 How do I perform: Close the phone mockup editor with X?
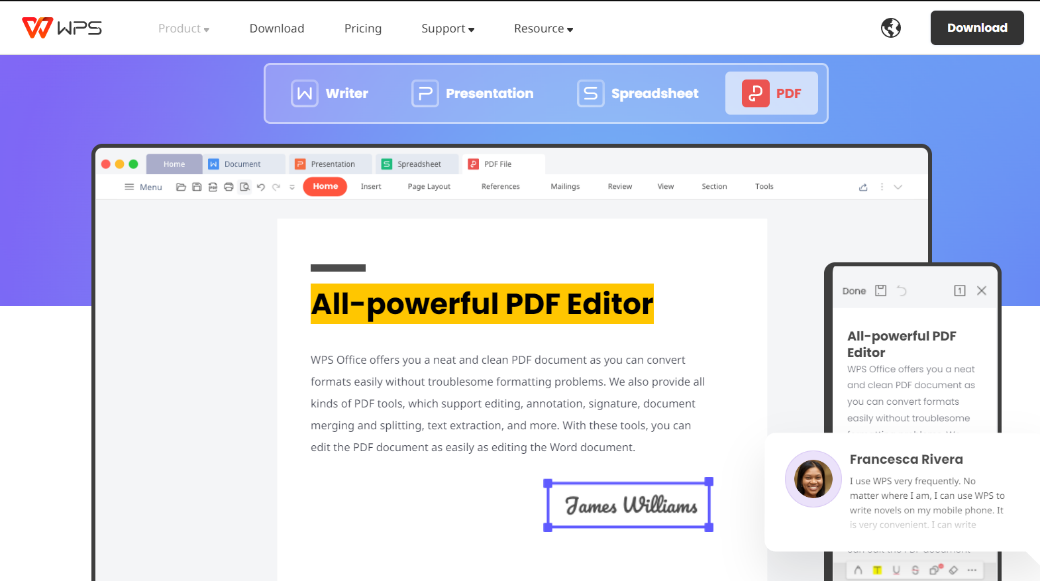pyautogui.click(x=982, y=290)
